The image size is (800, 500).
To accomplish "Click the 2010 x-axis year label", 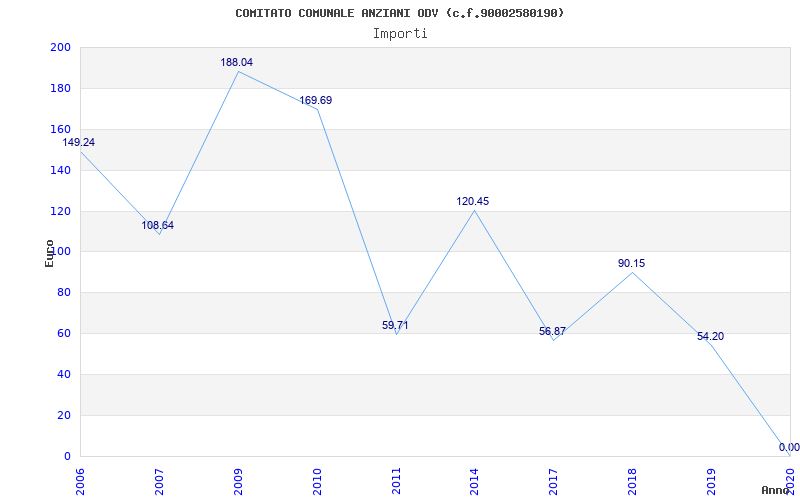I will tap(317, 482).
